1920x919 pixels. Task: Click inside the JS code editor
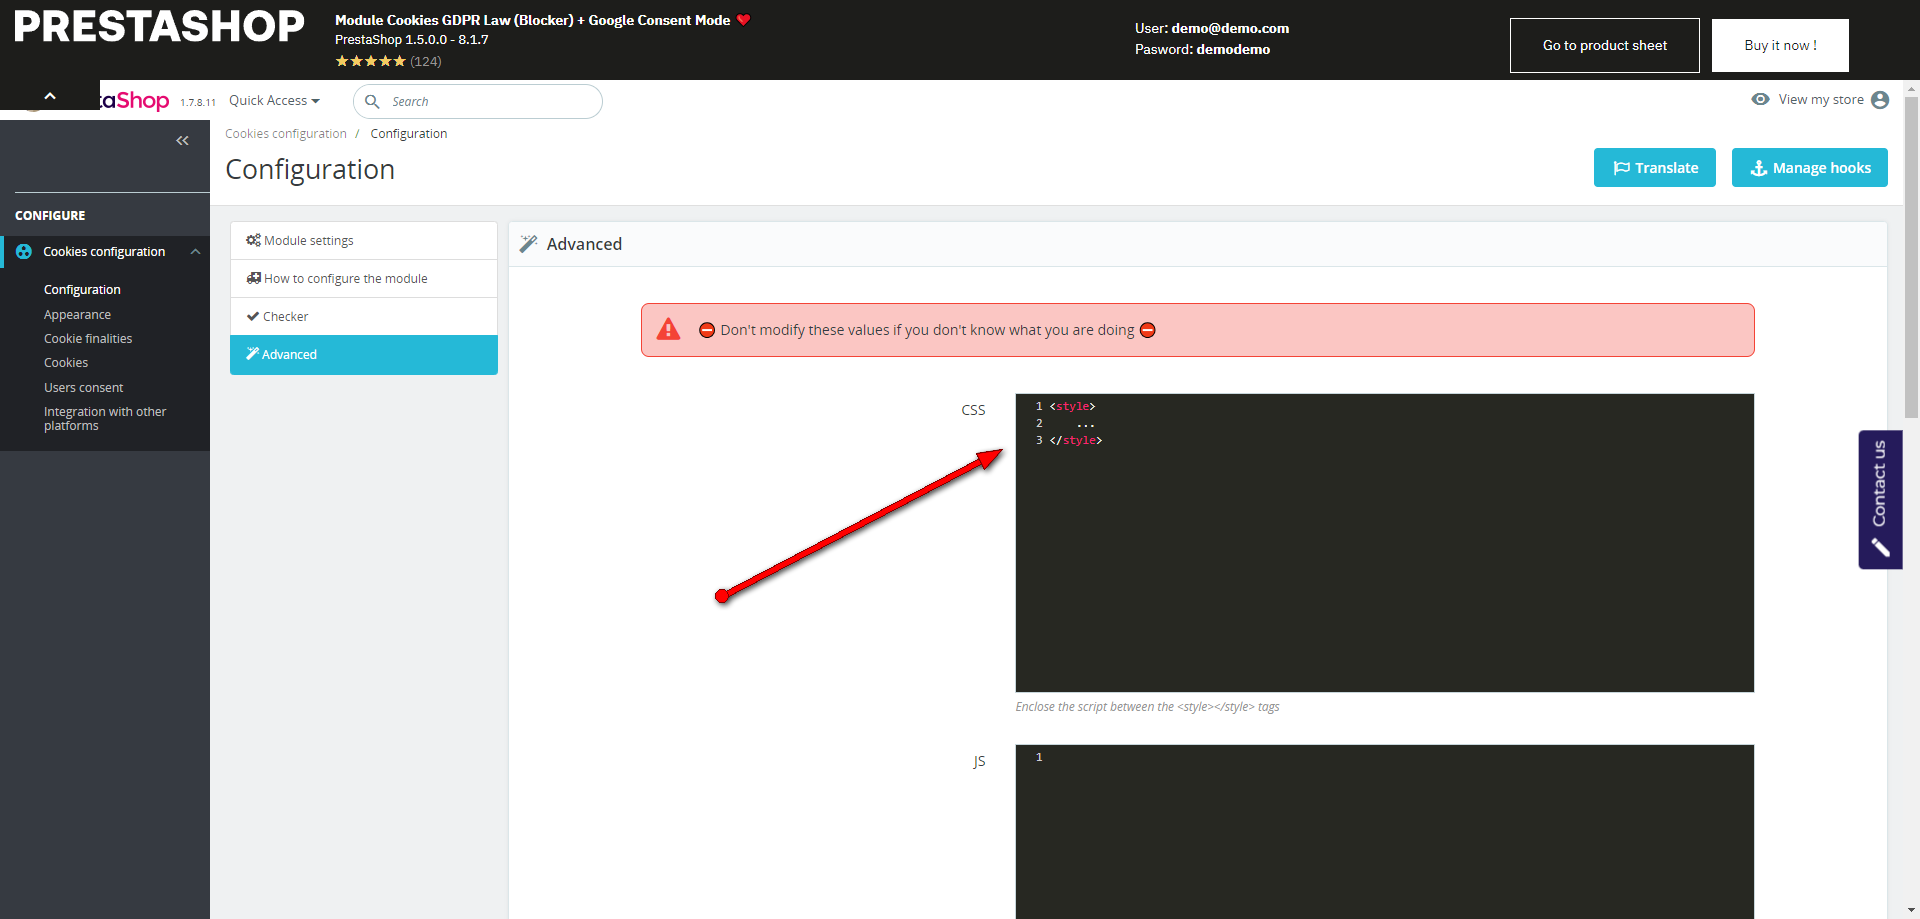(x=1385, y=832)
